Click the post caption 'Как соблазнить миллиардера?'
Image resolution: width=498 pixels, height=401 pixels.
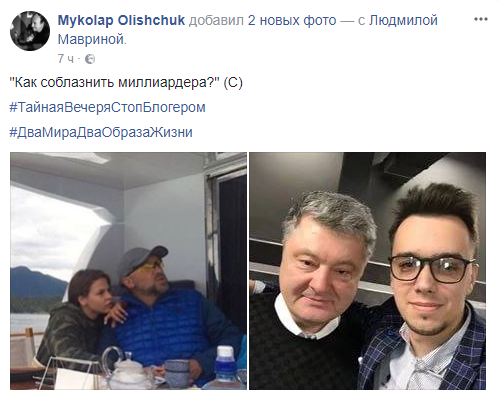114,82
